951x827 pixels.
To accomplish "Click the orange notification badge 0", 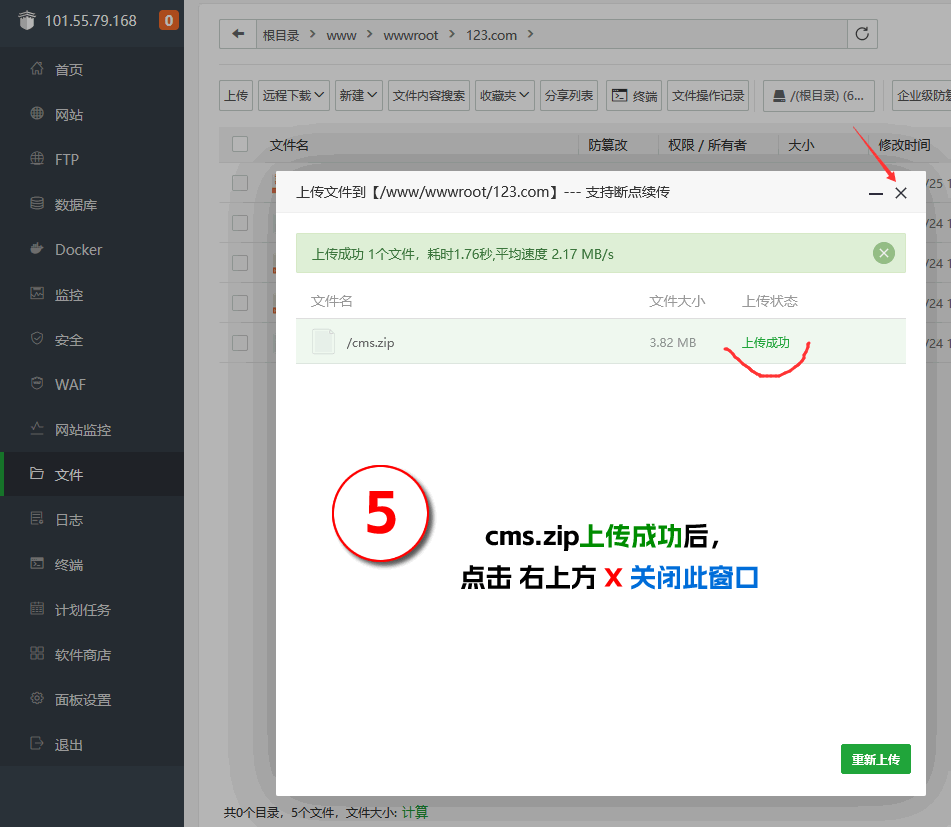I will [x=169, y=20].
